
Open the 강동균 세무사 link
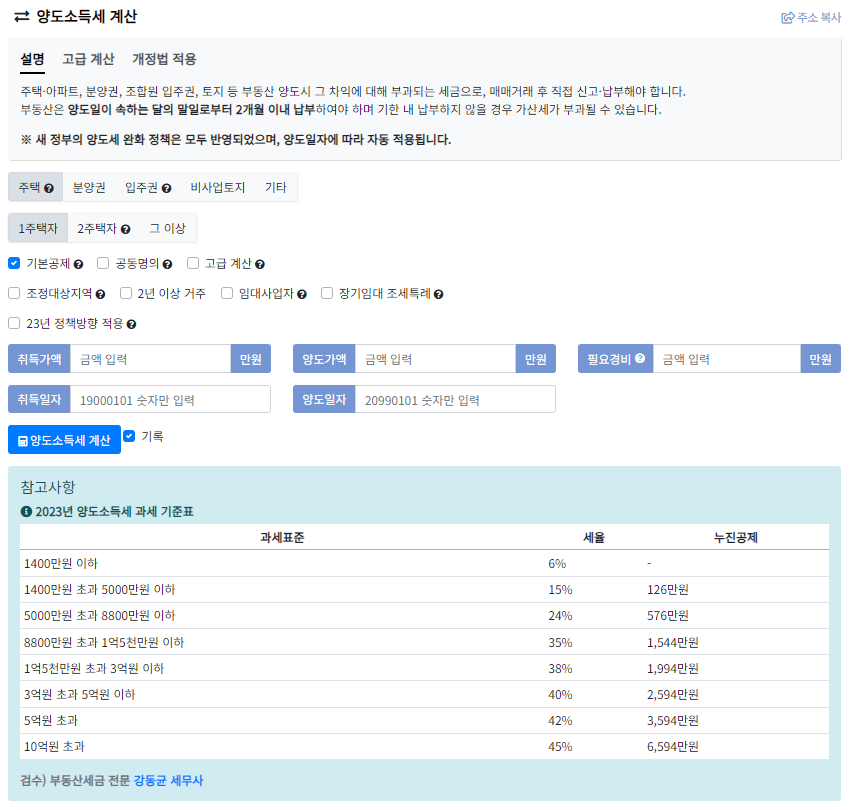(x=168, y=781)
